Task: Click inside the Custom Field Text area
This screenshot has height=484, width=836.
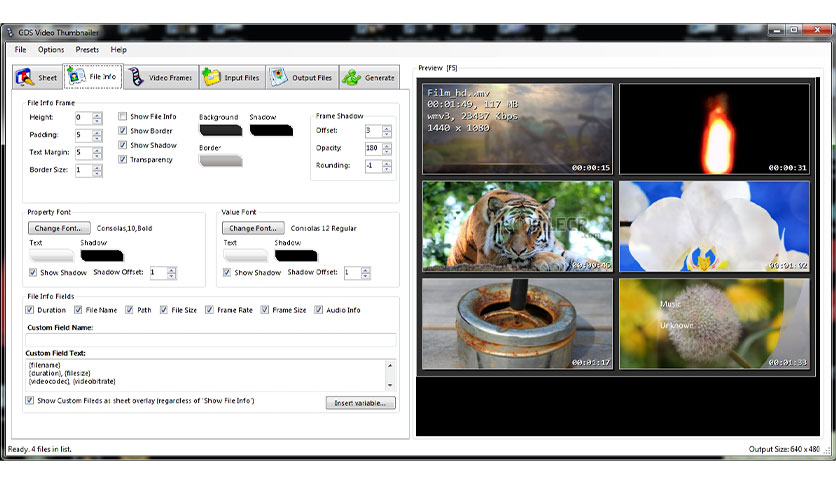Action: point(205,375)
